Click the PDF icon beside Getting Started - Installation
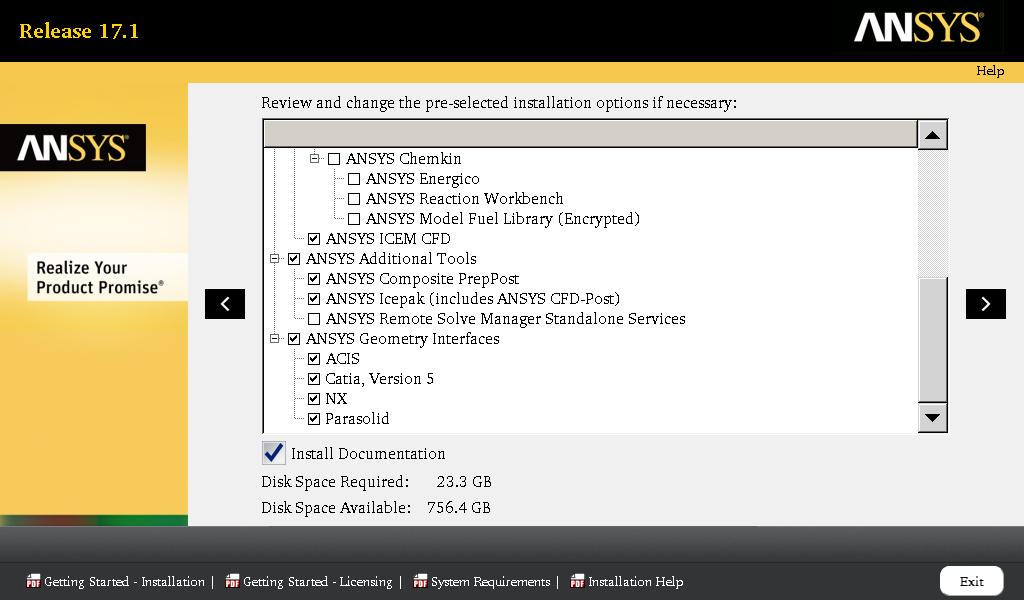This screenshot has width=1024, height=600. click(x=33, y=581)
